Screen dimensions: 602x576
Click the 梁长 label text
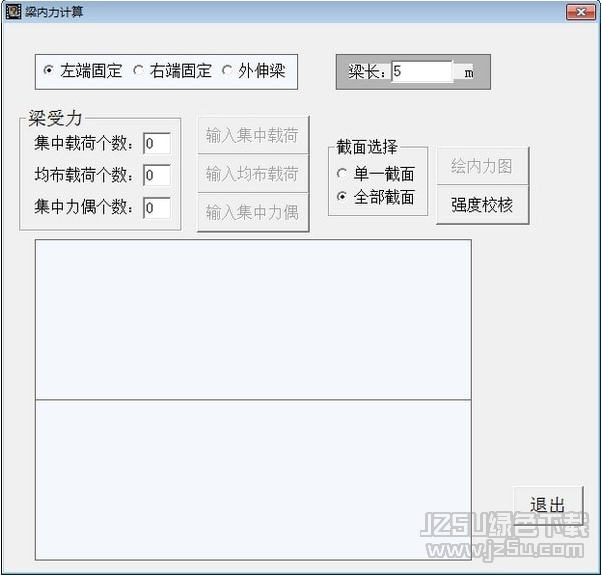(x=367, y=72)
